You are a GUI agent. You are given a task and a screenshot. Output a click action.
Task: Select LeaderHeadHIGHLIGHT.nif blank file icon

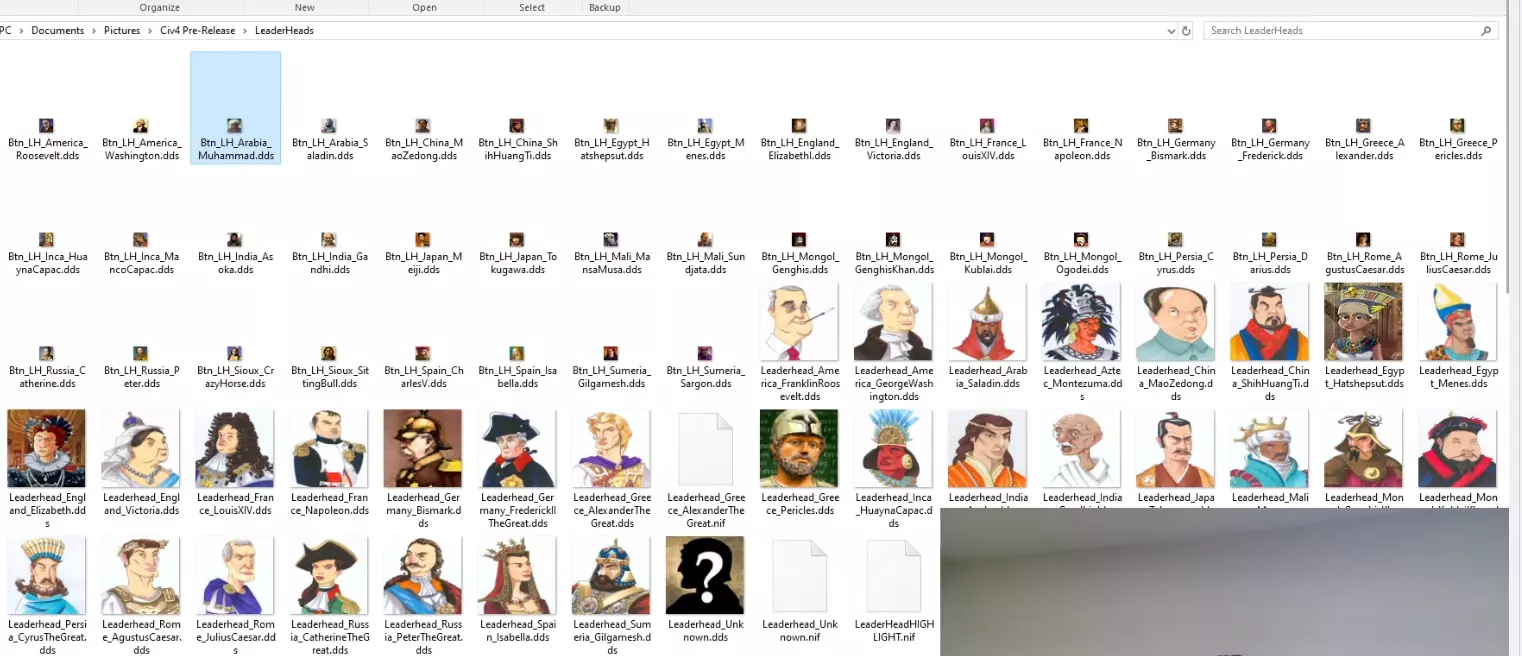coord(893,576)
